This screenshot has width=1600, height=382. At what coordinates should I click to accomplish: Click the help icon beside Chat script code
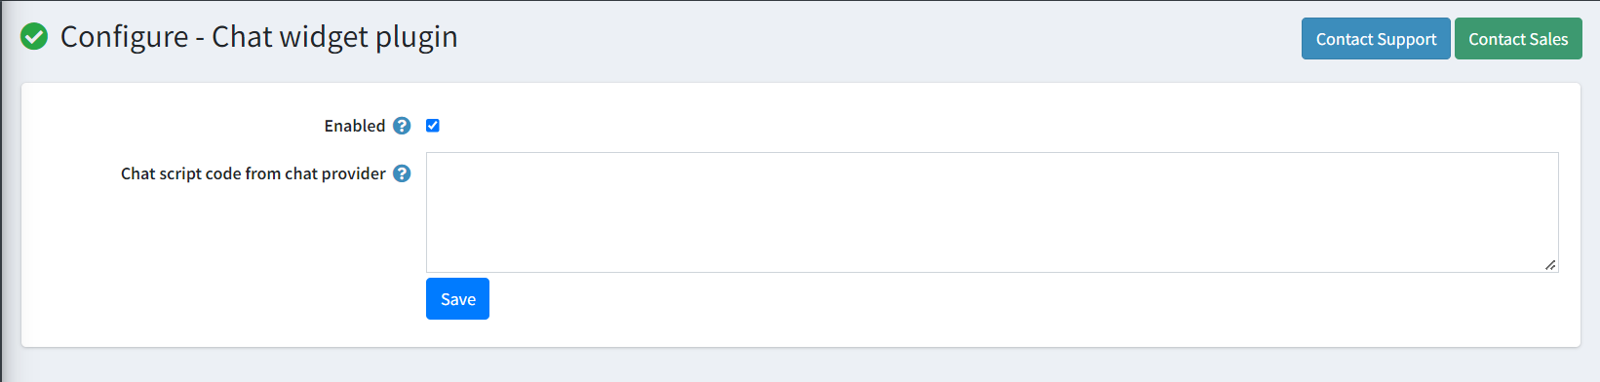tap(402, 174)
